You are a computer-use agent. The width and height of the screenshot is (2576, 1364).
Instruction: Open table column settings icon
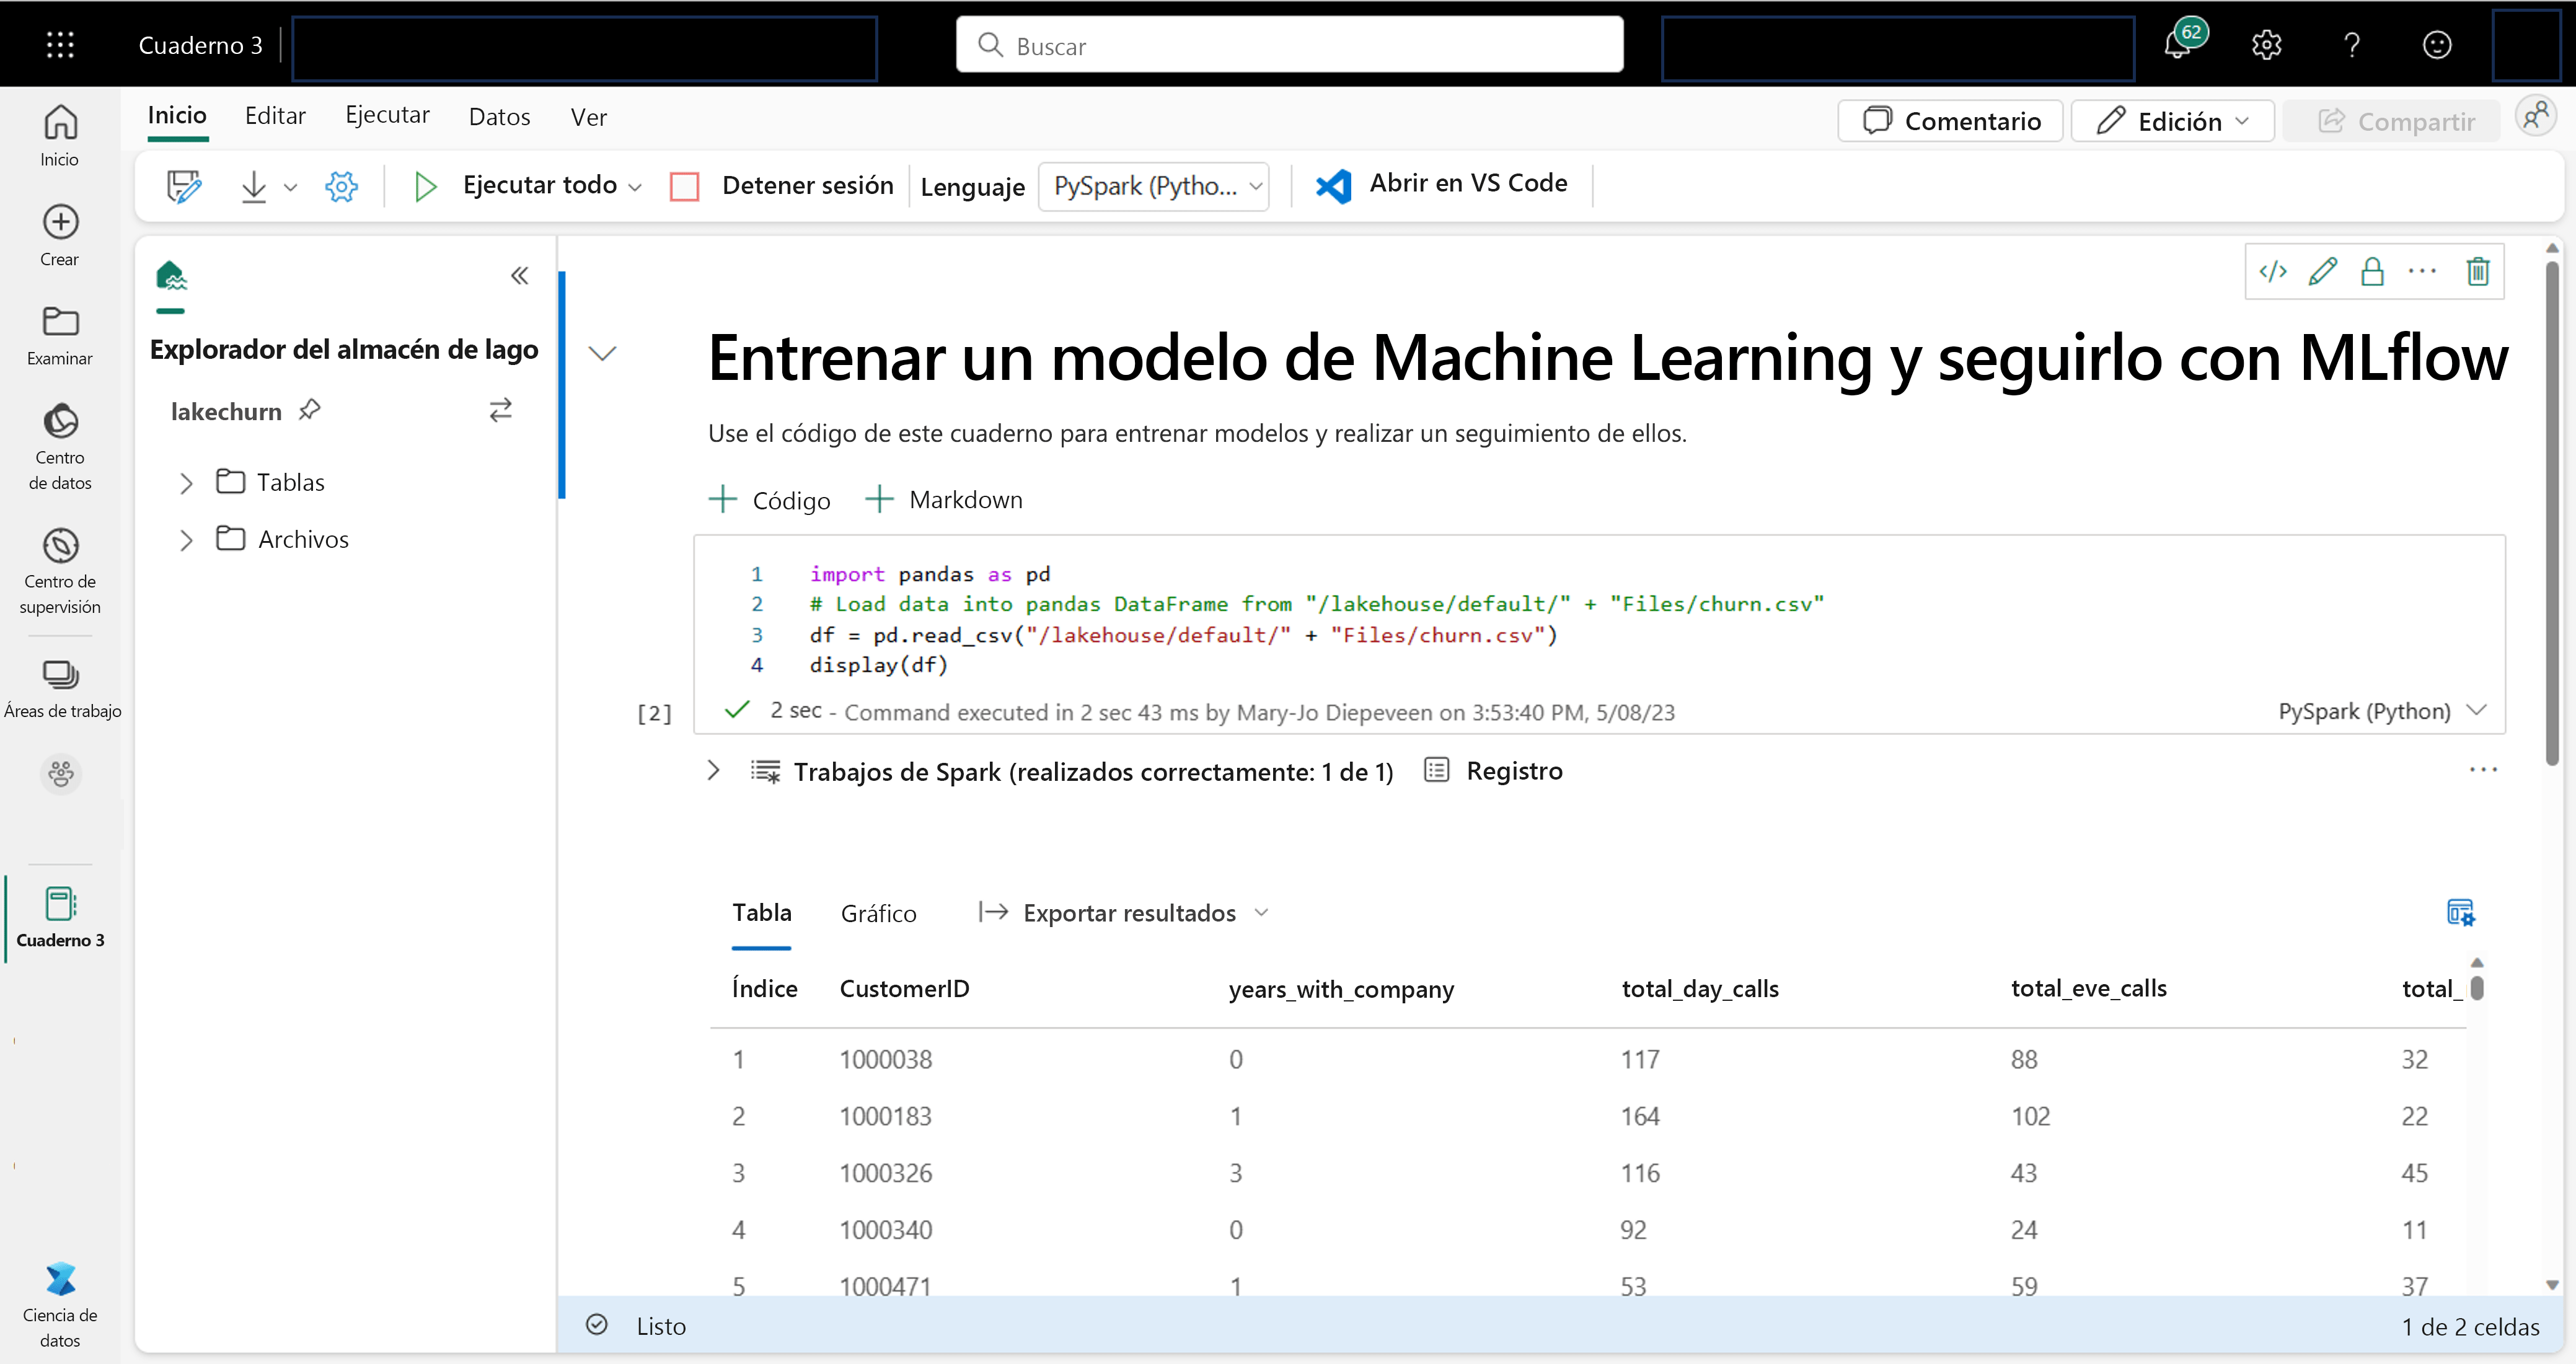coord(2460,912)
